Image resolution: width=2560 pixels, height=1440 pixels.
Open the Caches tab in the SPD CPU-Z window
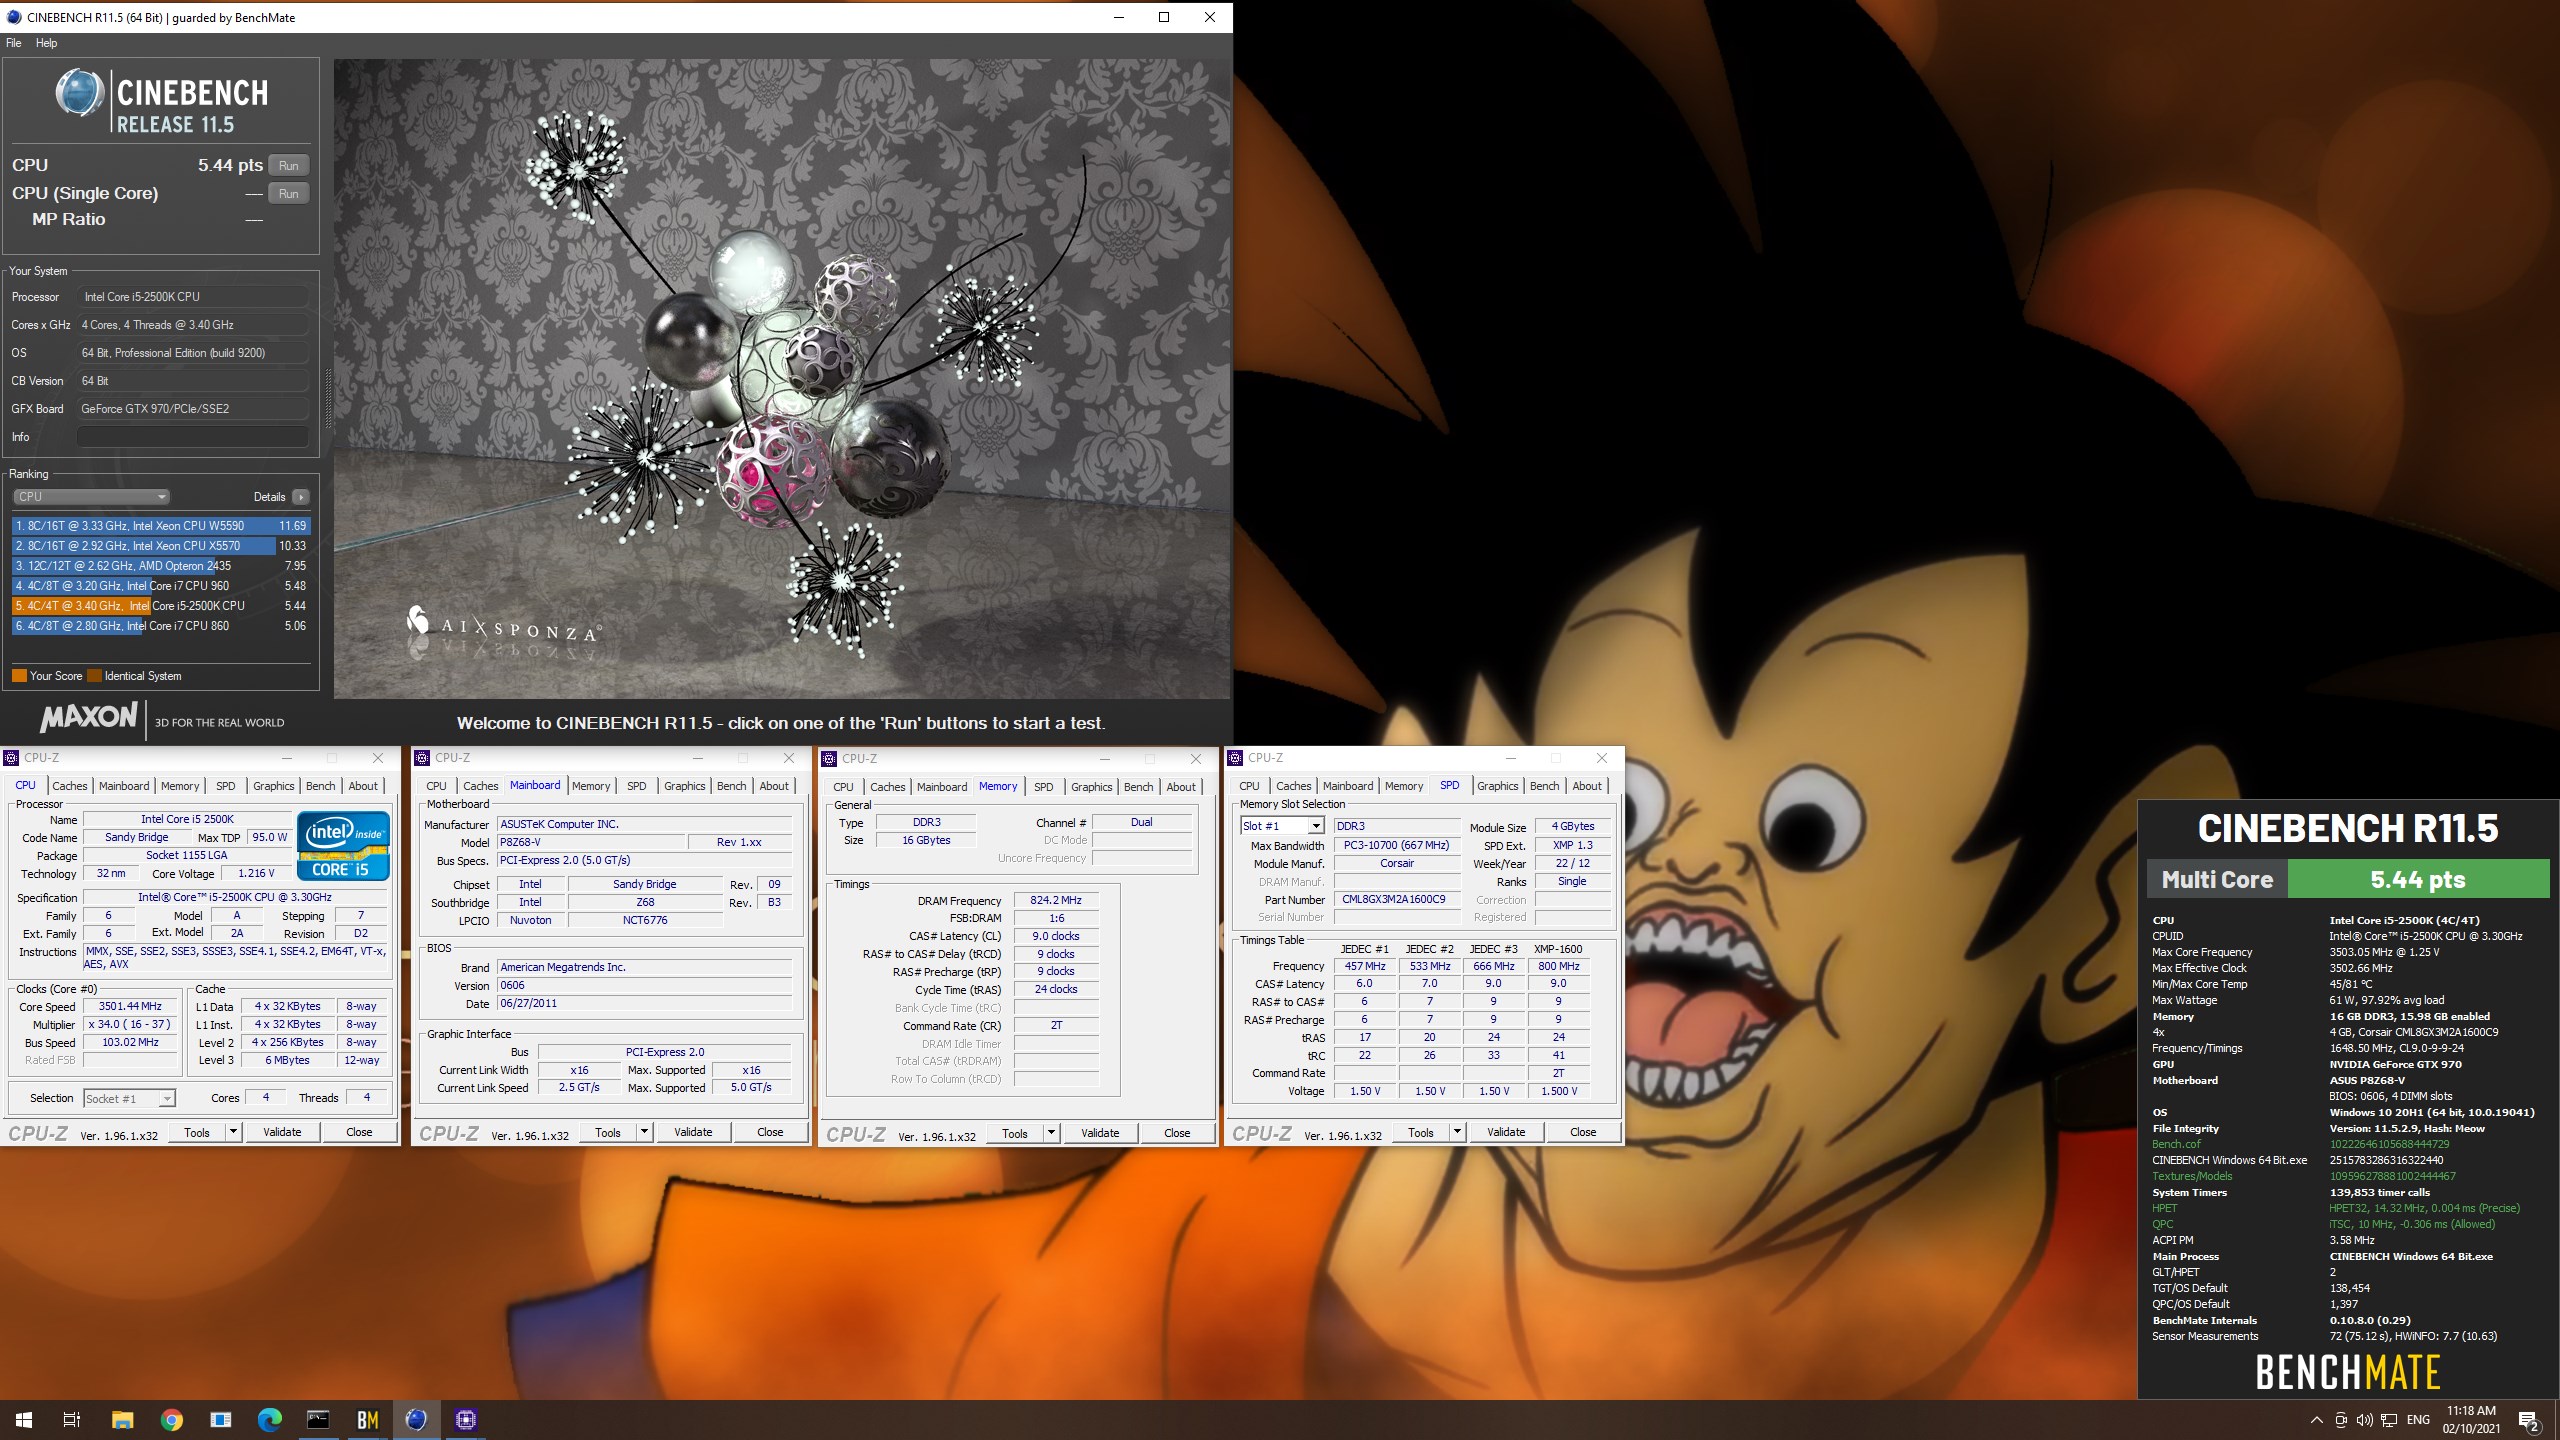[1293, 786]
